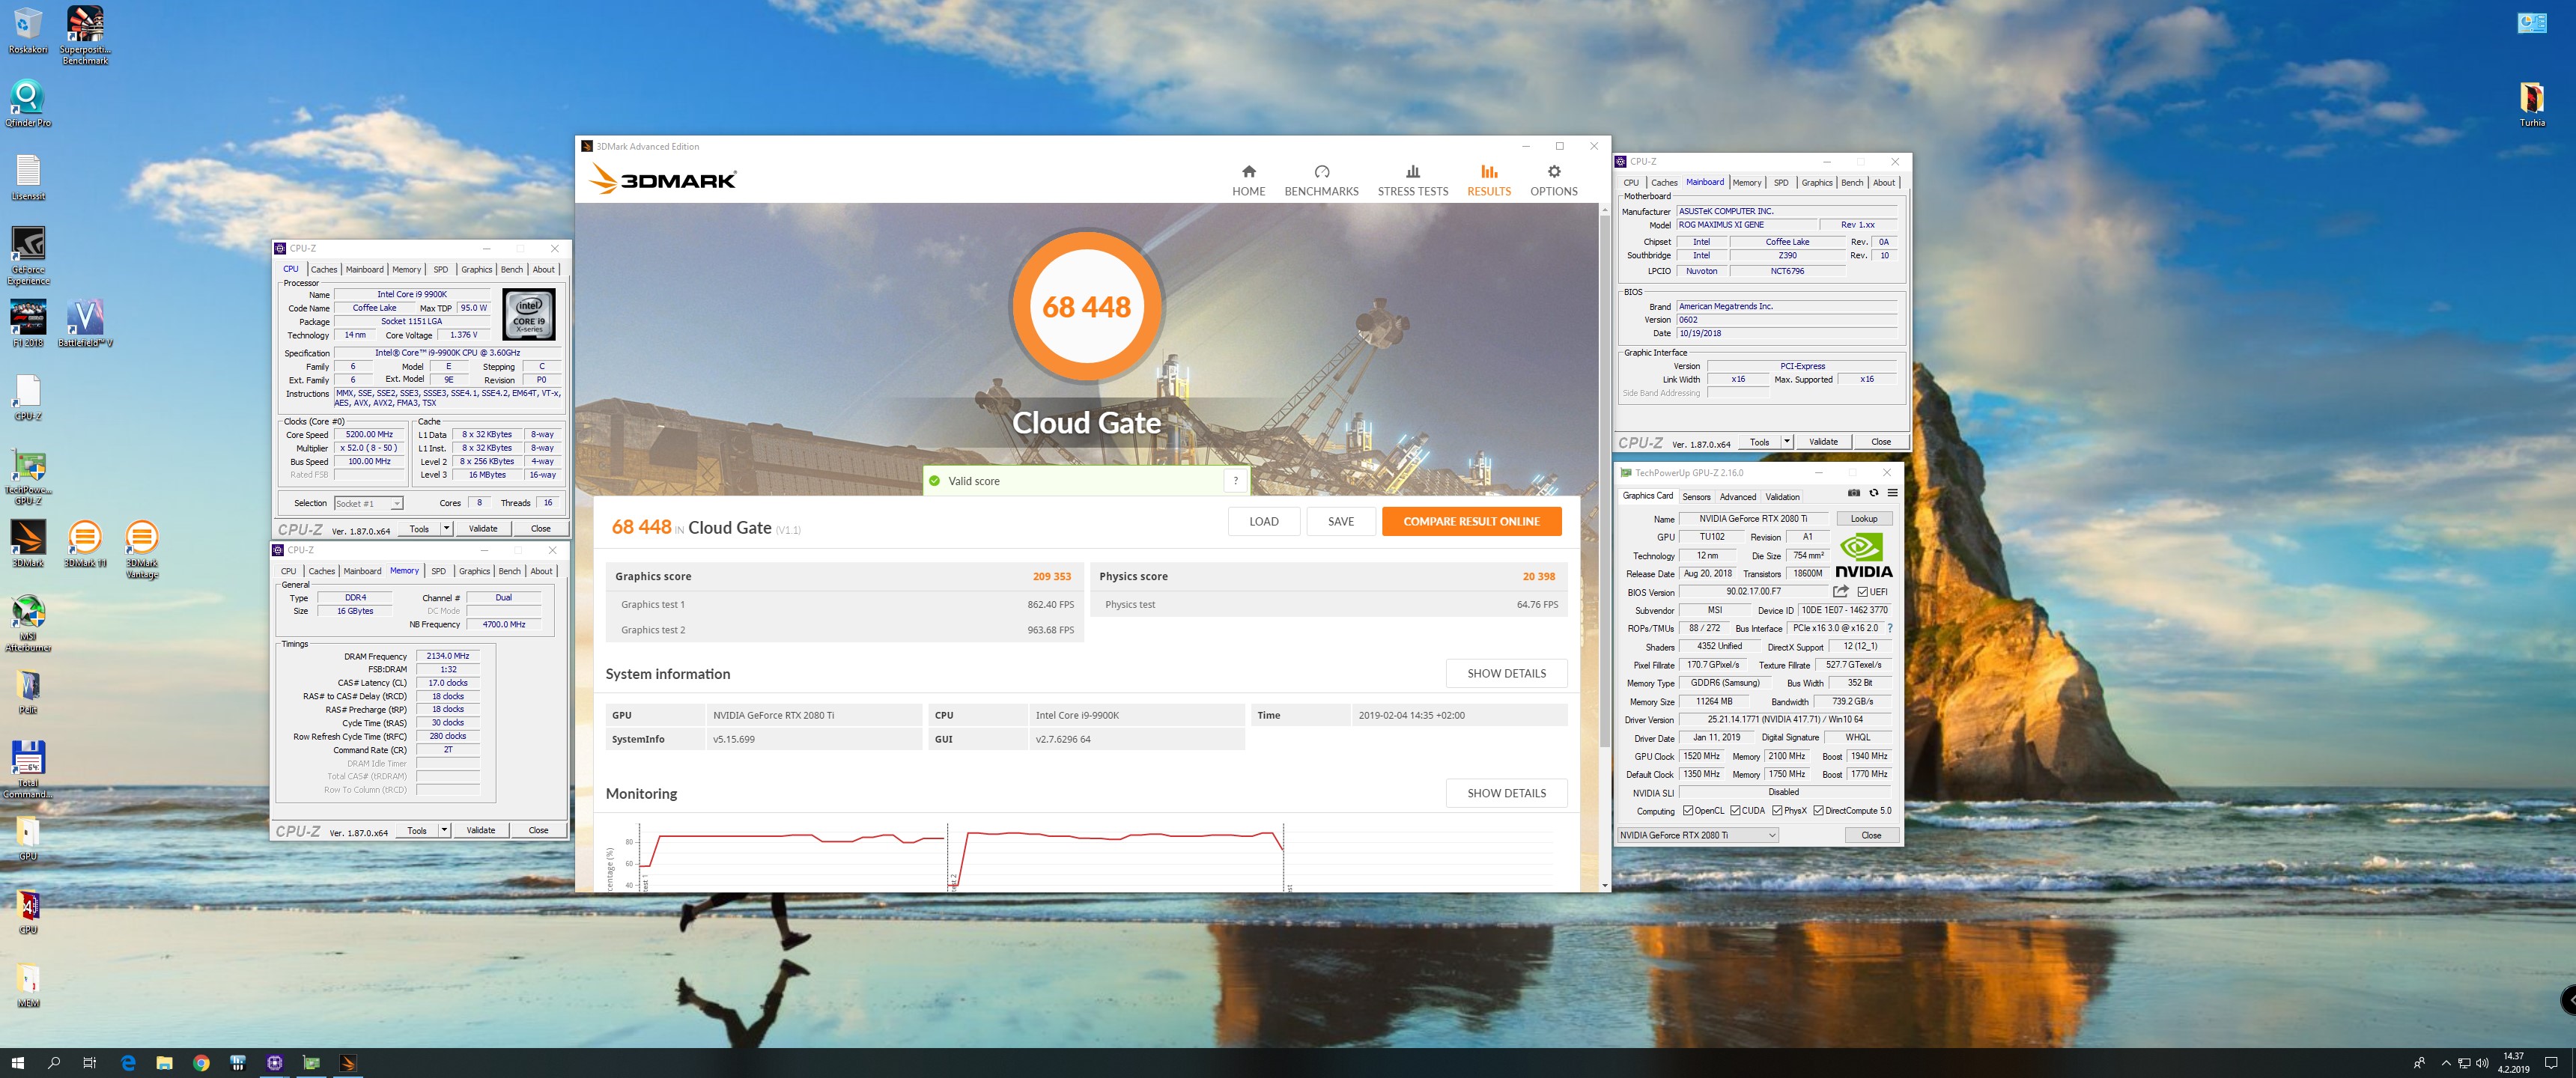The height and width of the screenshot is (1078, 2576).
Task: Expand Tools dropdown arrow in CPU-Z Mainboard window
Action: pos(1786,442)
